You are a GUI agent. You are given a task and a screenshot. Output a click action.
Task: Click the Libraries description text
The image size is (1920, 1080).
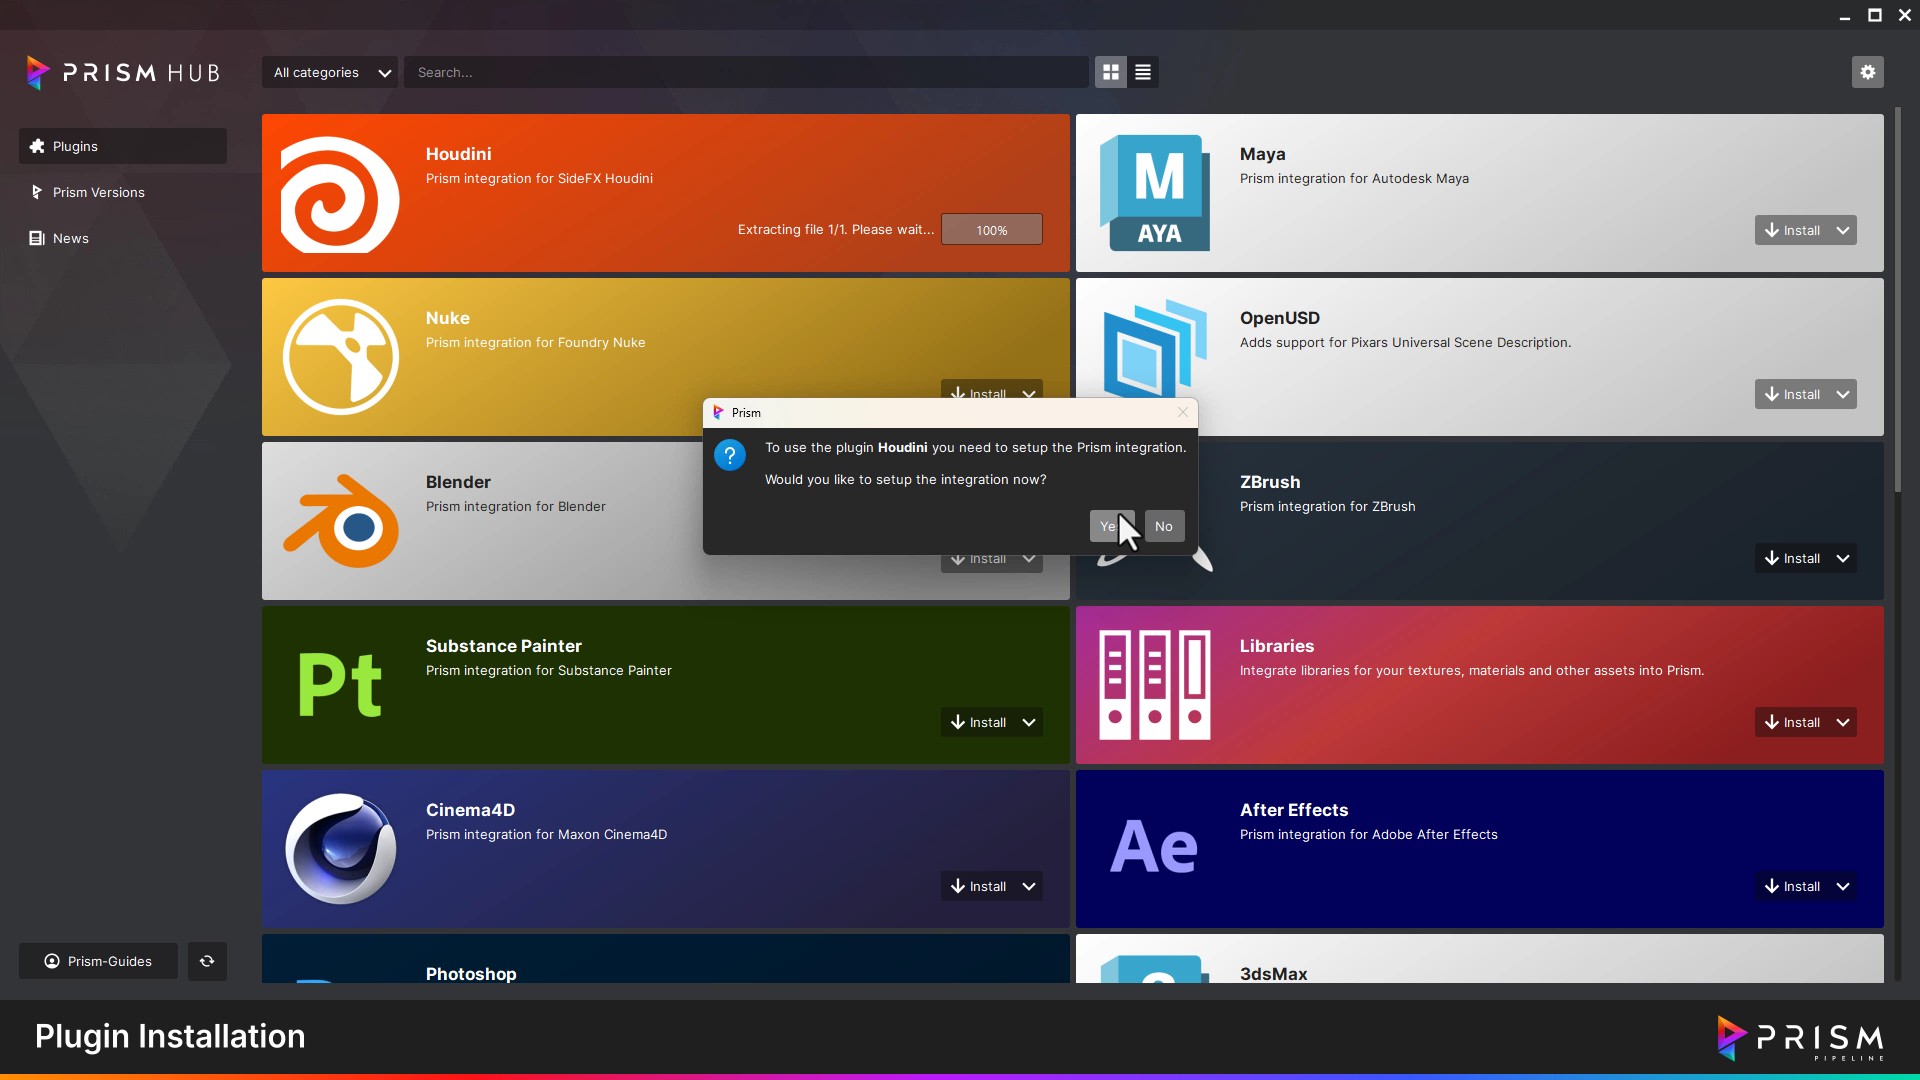coord(1472,670)
